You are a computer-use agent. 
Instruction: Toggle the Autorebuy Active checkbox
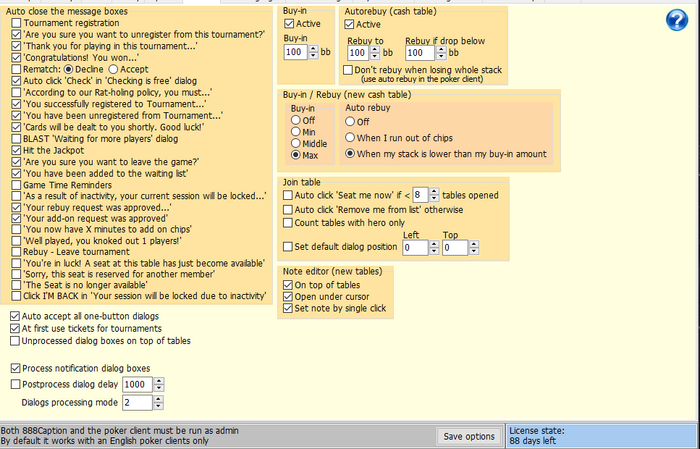pos(349,24)
